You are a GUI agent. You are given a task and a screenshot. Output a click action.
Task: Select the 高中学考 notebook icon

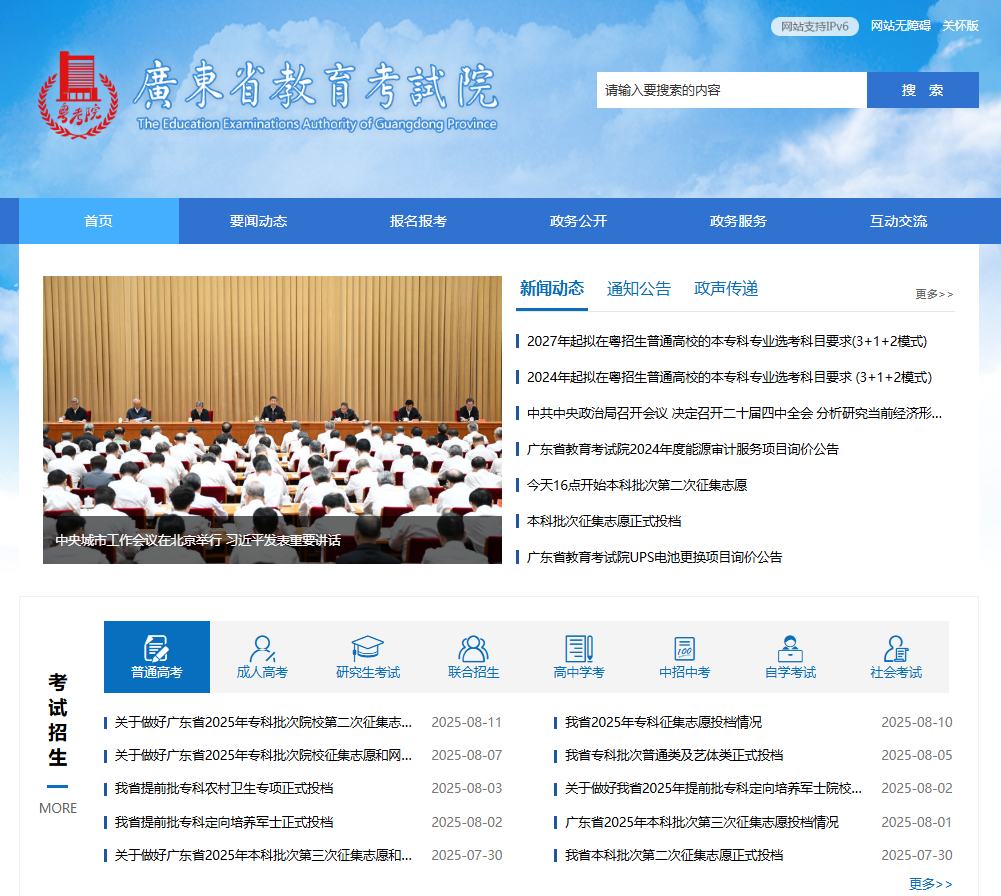579,648
